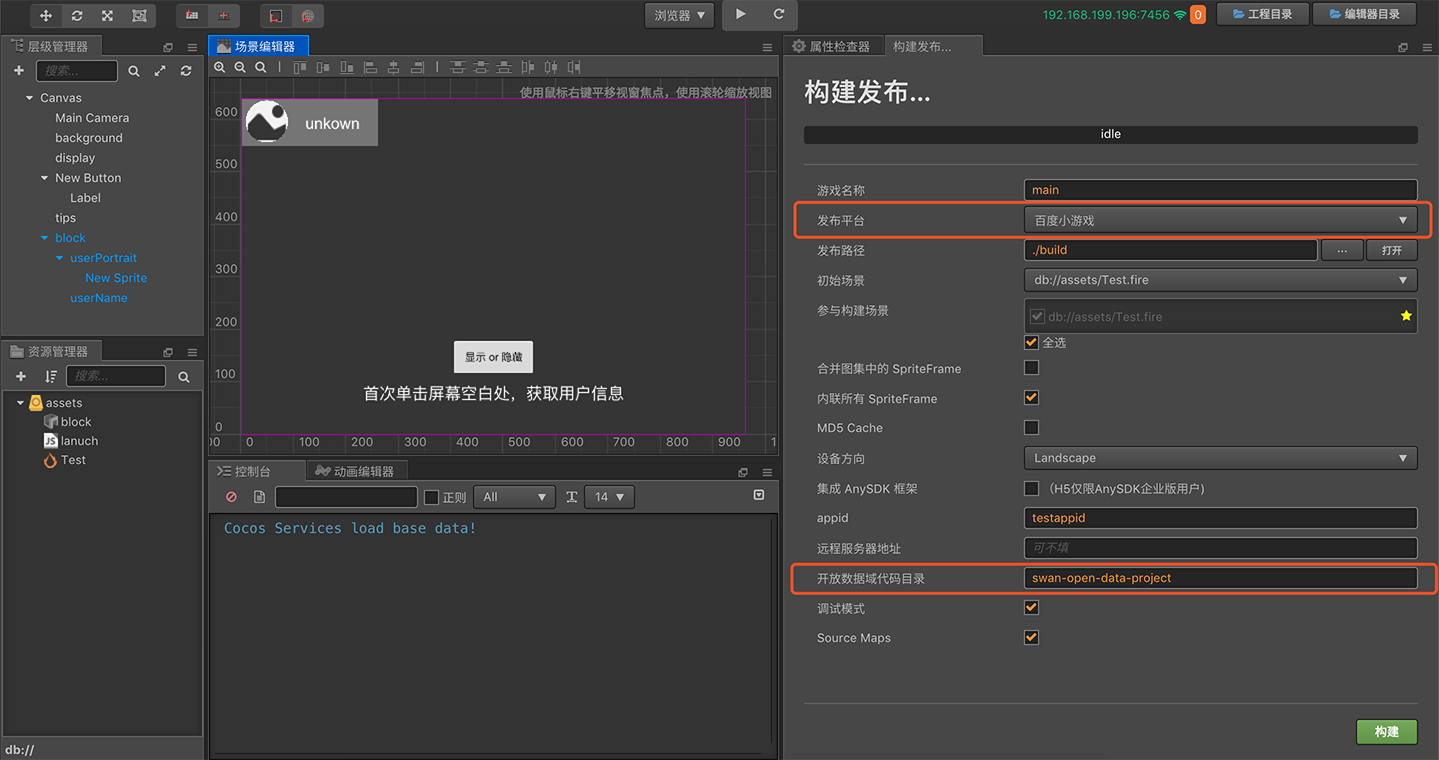
Task: Open the 初始场景 start scene dropdown
Action: click(x=1220, y=280)
